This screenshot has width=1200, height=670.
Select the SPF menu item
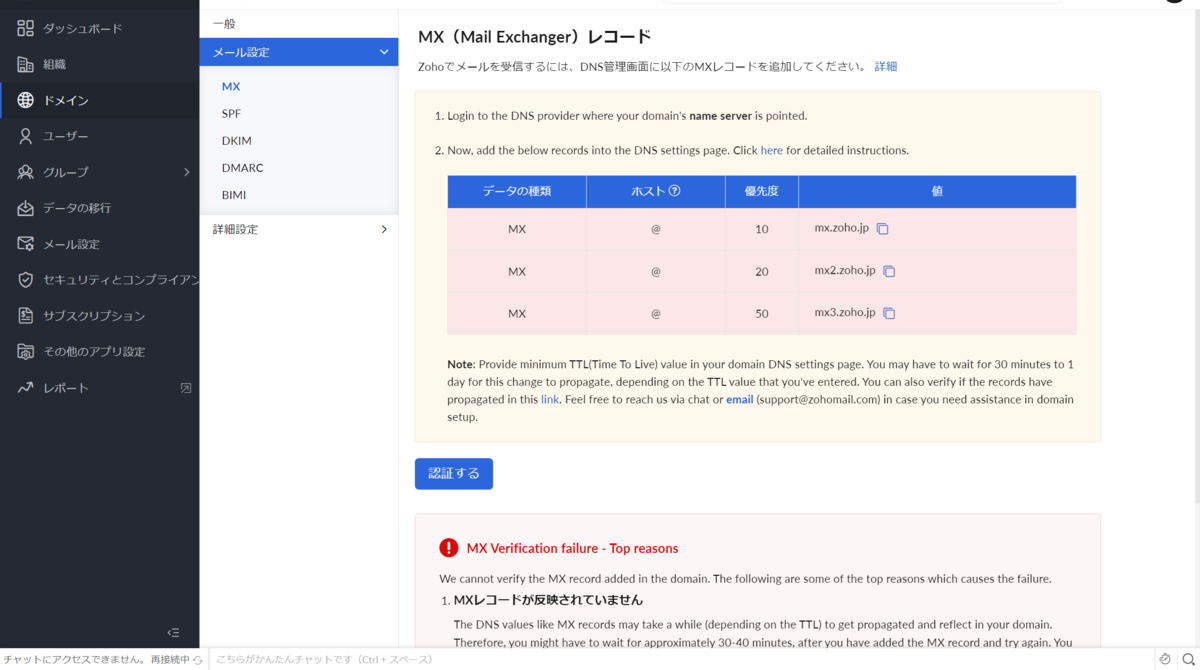pos(231,114)
